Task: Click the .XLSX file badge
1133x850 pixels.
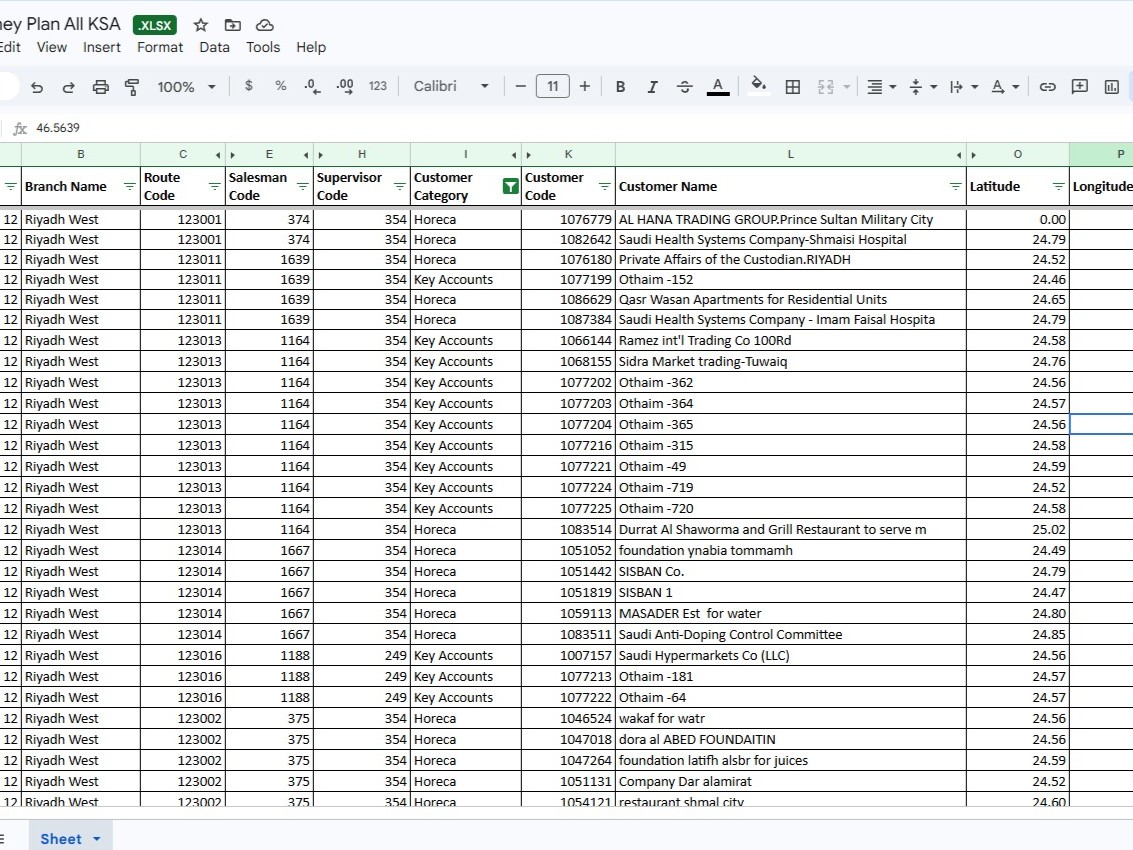Action: click(155, 25)
